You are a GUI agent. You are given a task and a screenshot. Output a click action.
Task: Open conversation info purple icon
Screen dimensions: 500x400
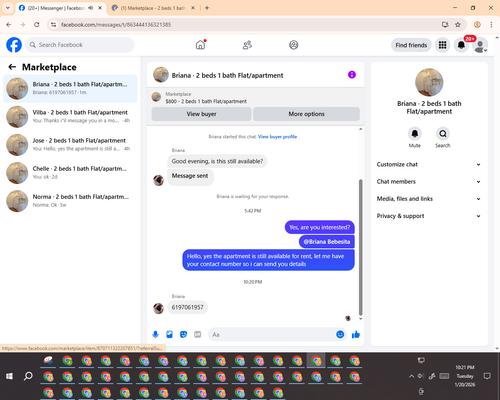coord(352,75)
